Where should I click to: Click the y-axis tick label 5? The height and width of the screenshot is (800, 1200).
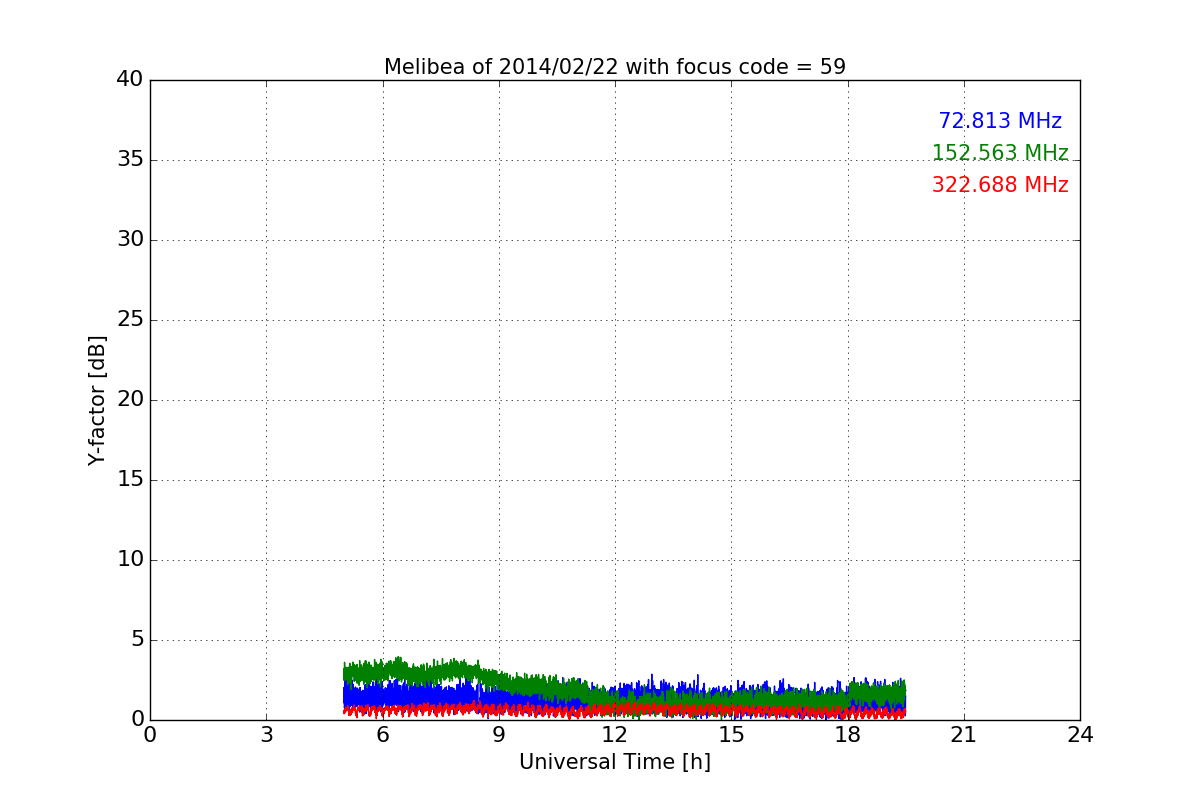click(x=137, y=640)
